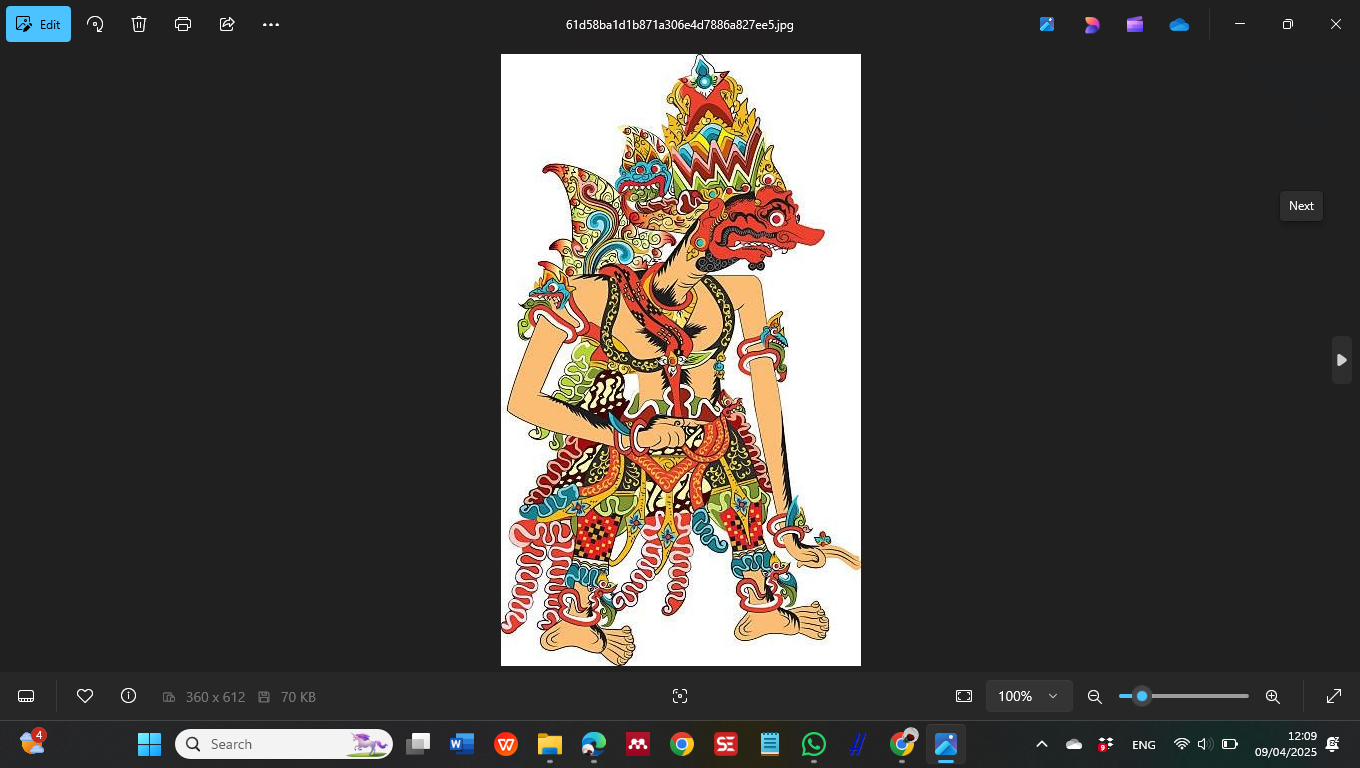This screenshot has height=768, width=1360.
Task: Open Microsoft Edge from the taskbar
Action: (594, 744)
